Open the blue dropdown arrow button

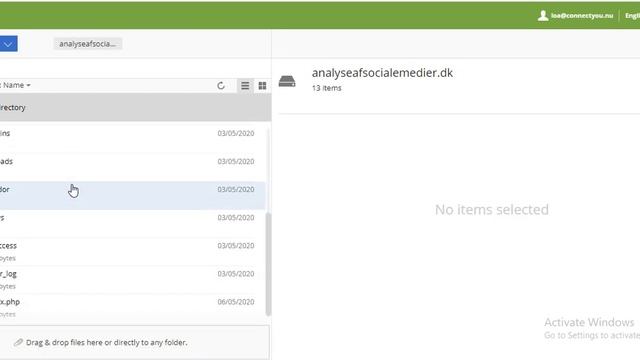tap(8, 44)
